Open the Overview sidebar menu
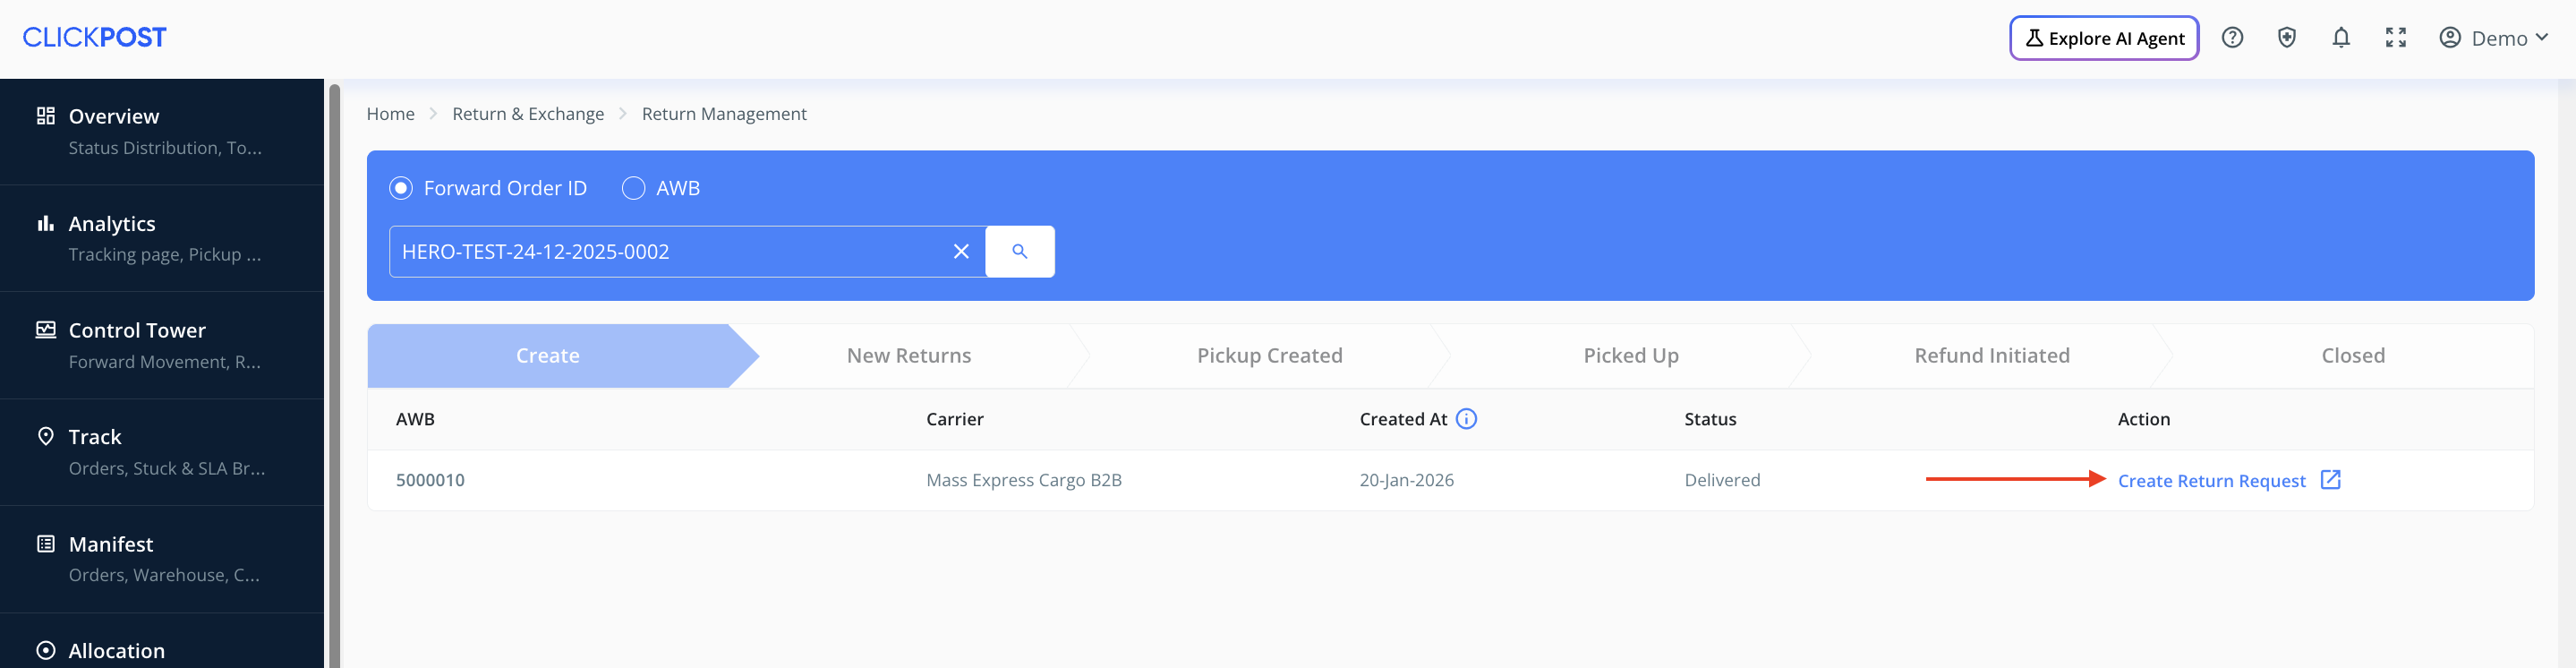The width and height of the screenshot is (2576, 668). point(162,132)
